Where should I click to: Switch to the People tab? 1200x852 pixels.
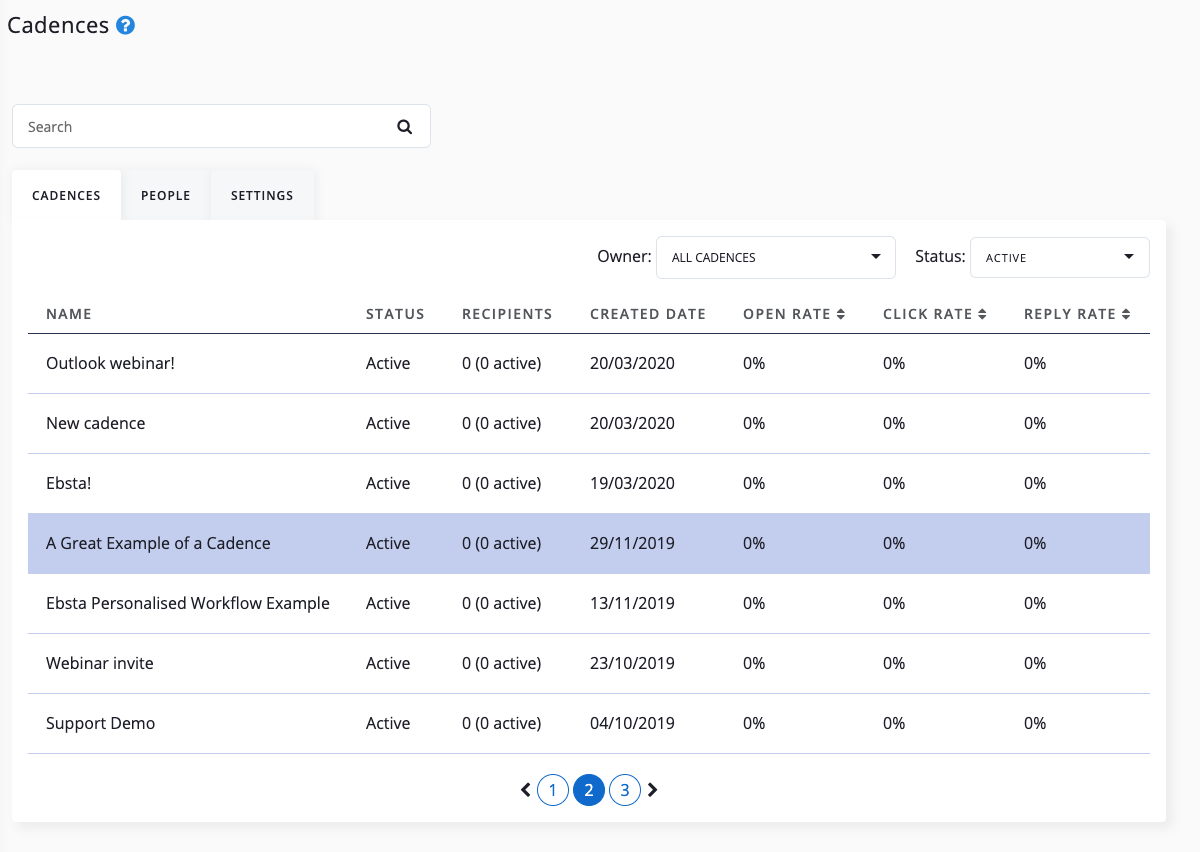166,195
